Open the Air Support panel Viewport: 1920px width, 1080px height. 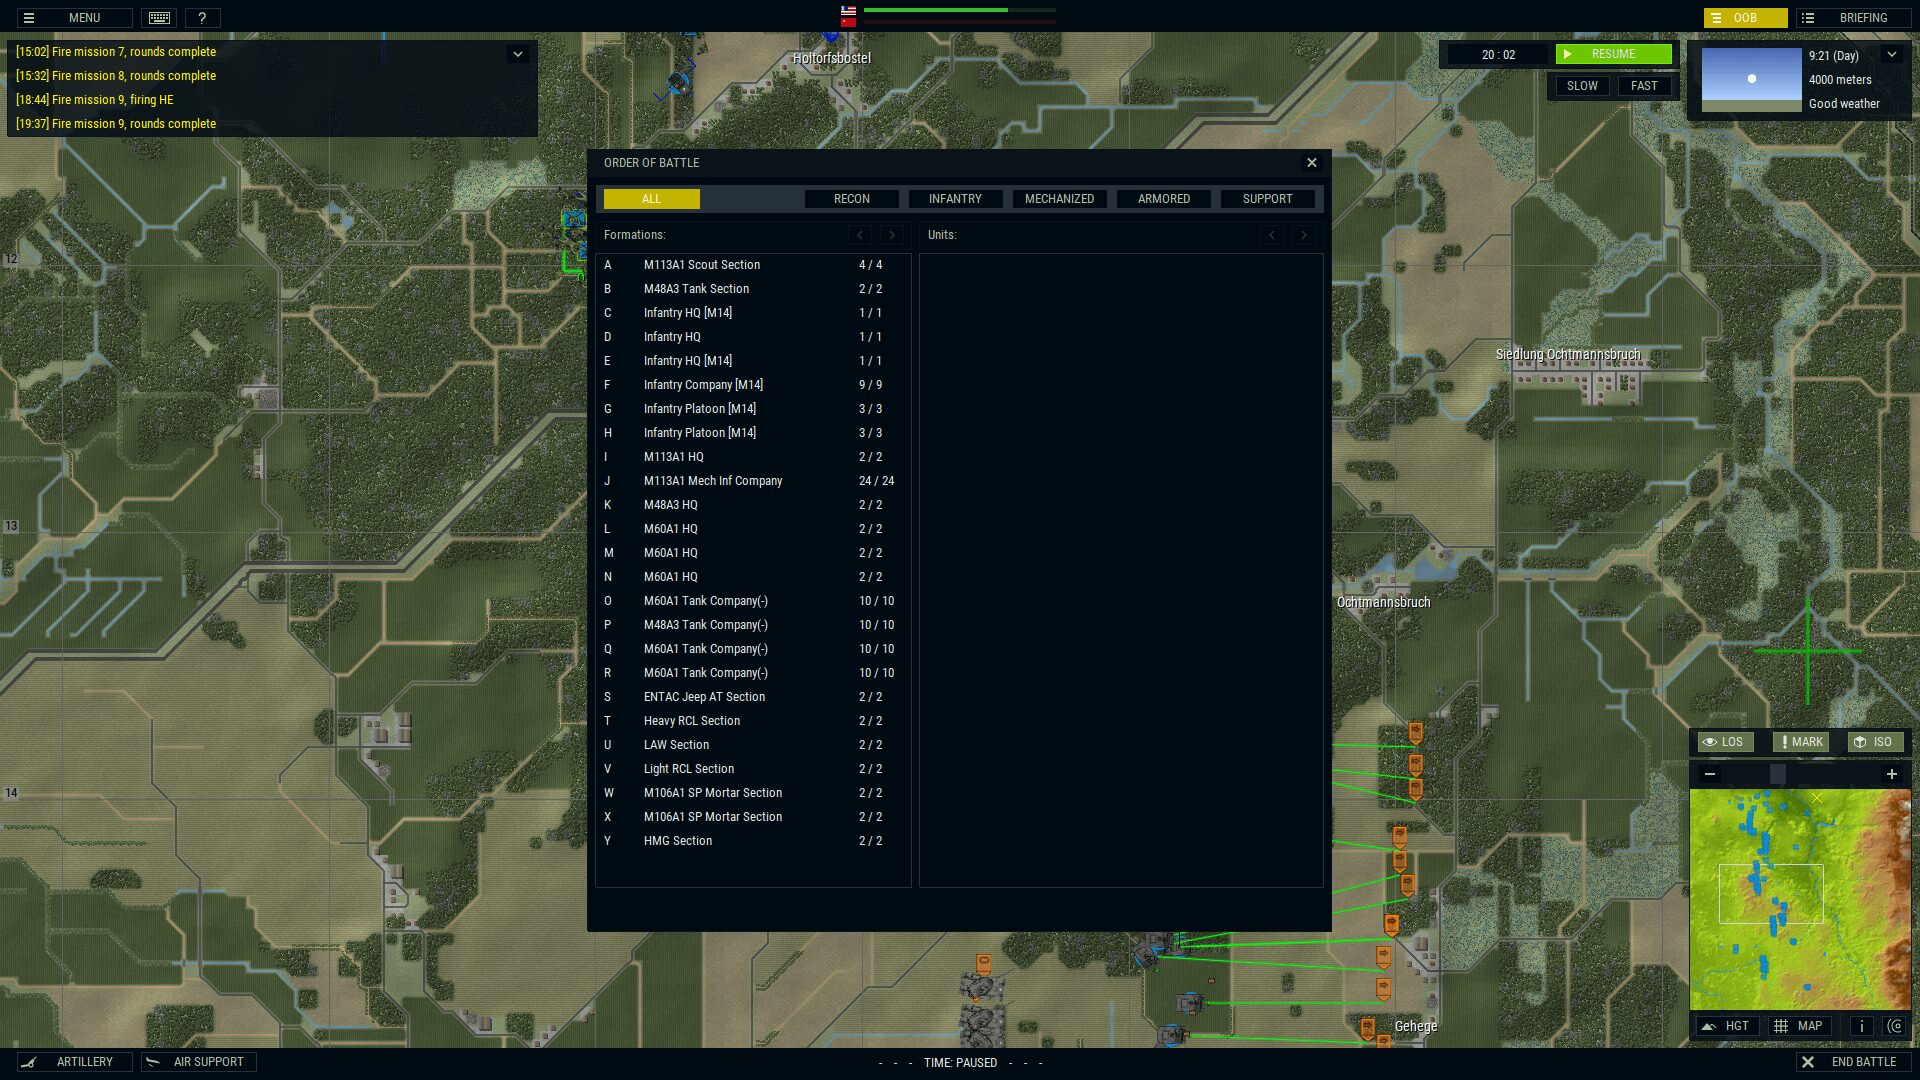(x=197, y=1062)
